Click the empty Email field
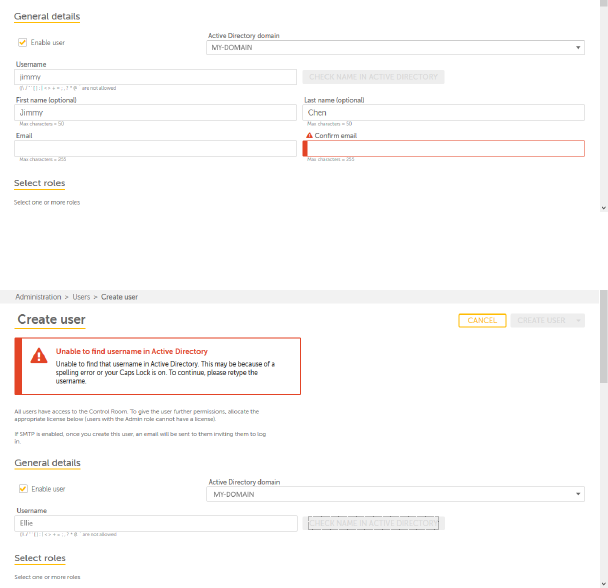 155,148
